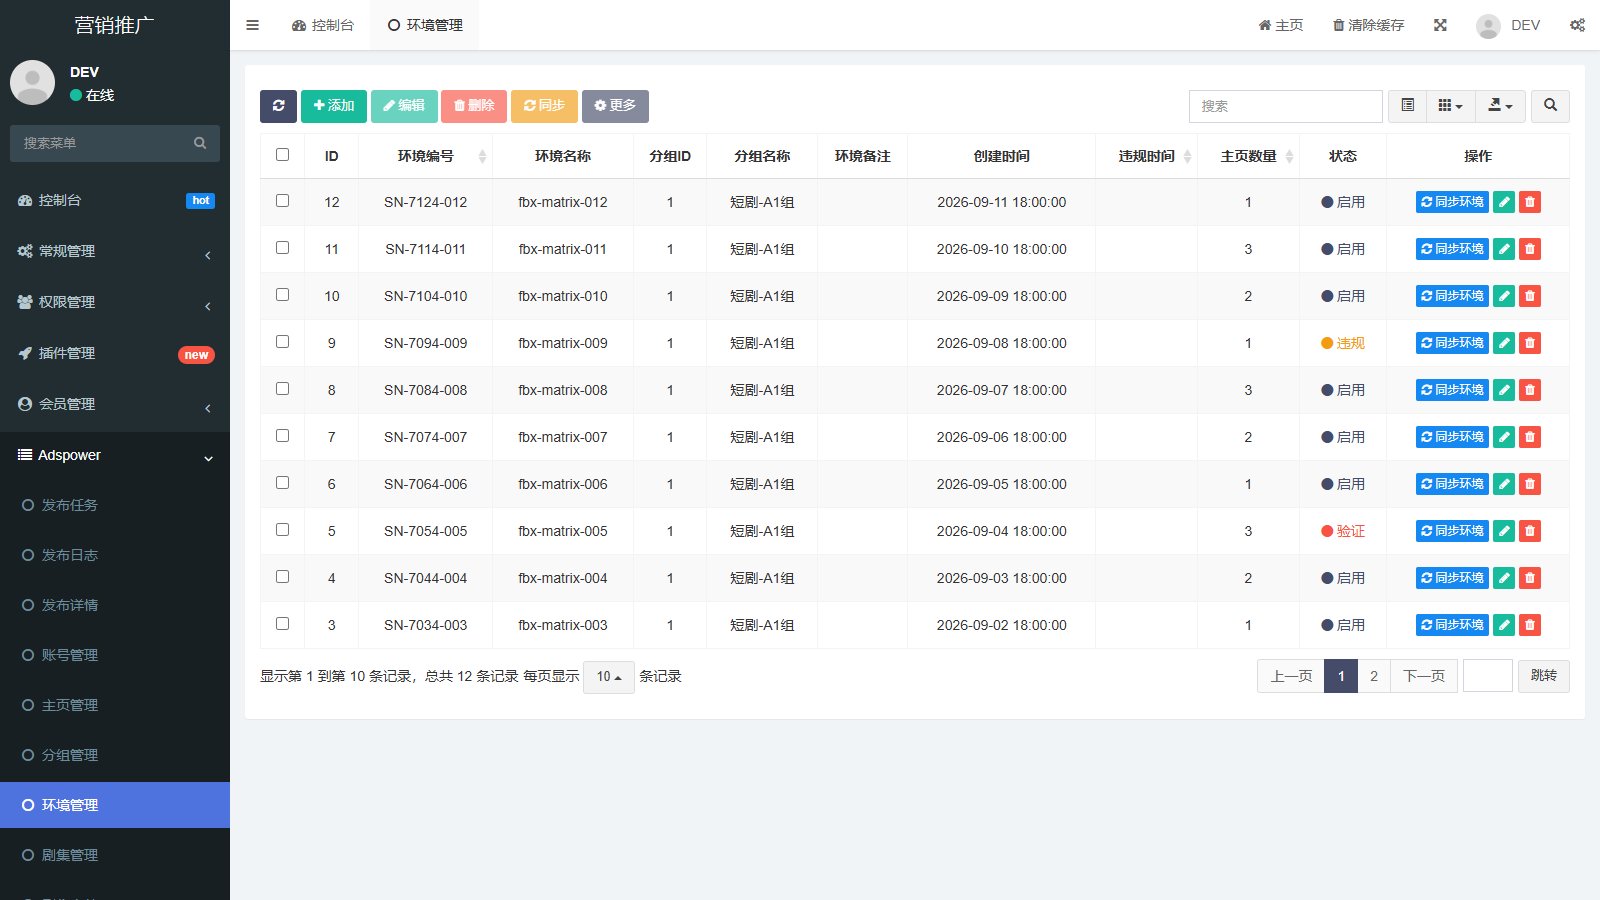The height and width of the screenshot is (900, 1600).
Task: Click red delete icon for SN-7094-009 row
Action: click(1529, 343)
